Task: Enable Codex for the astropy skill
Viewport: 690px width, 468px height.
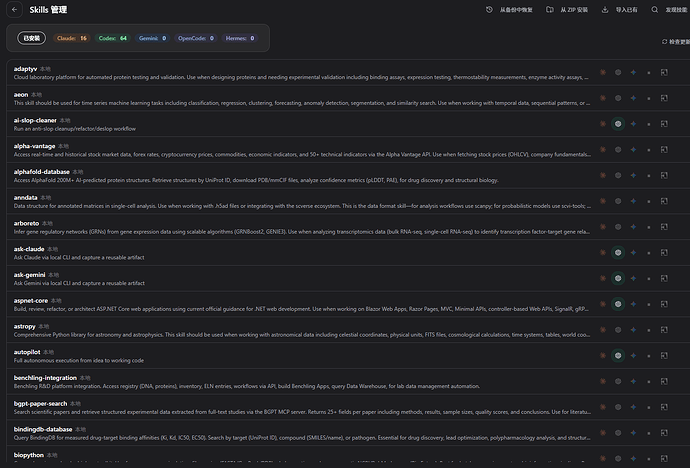Action: point(618,330)
